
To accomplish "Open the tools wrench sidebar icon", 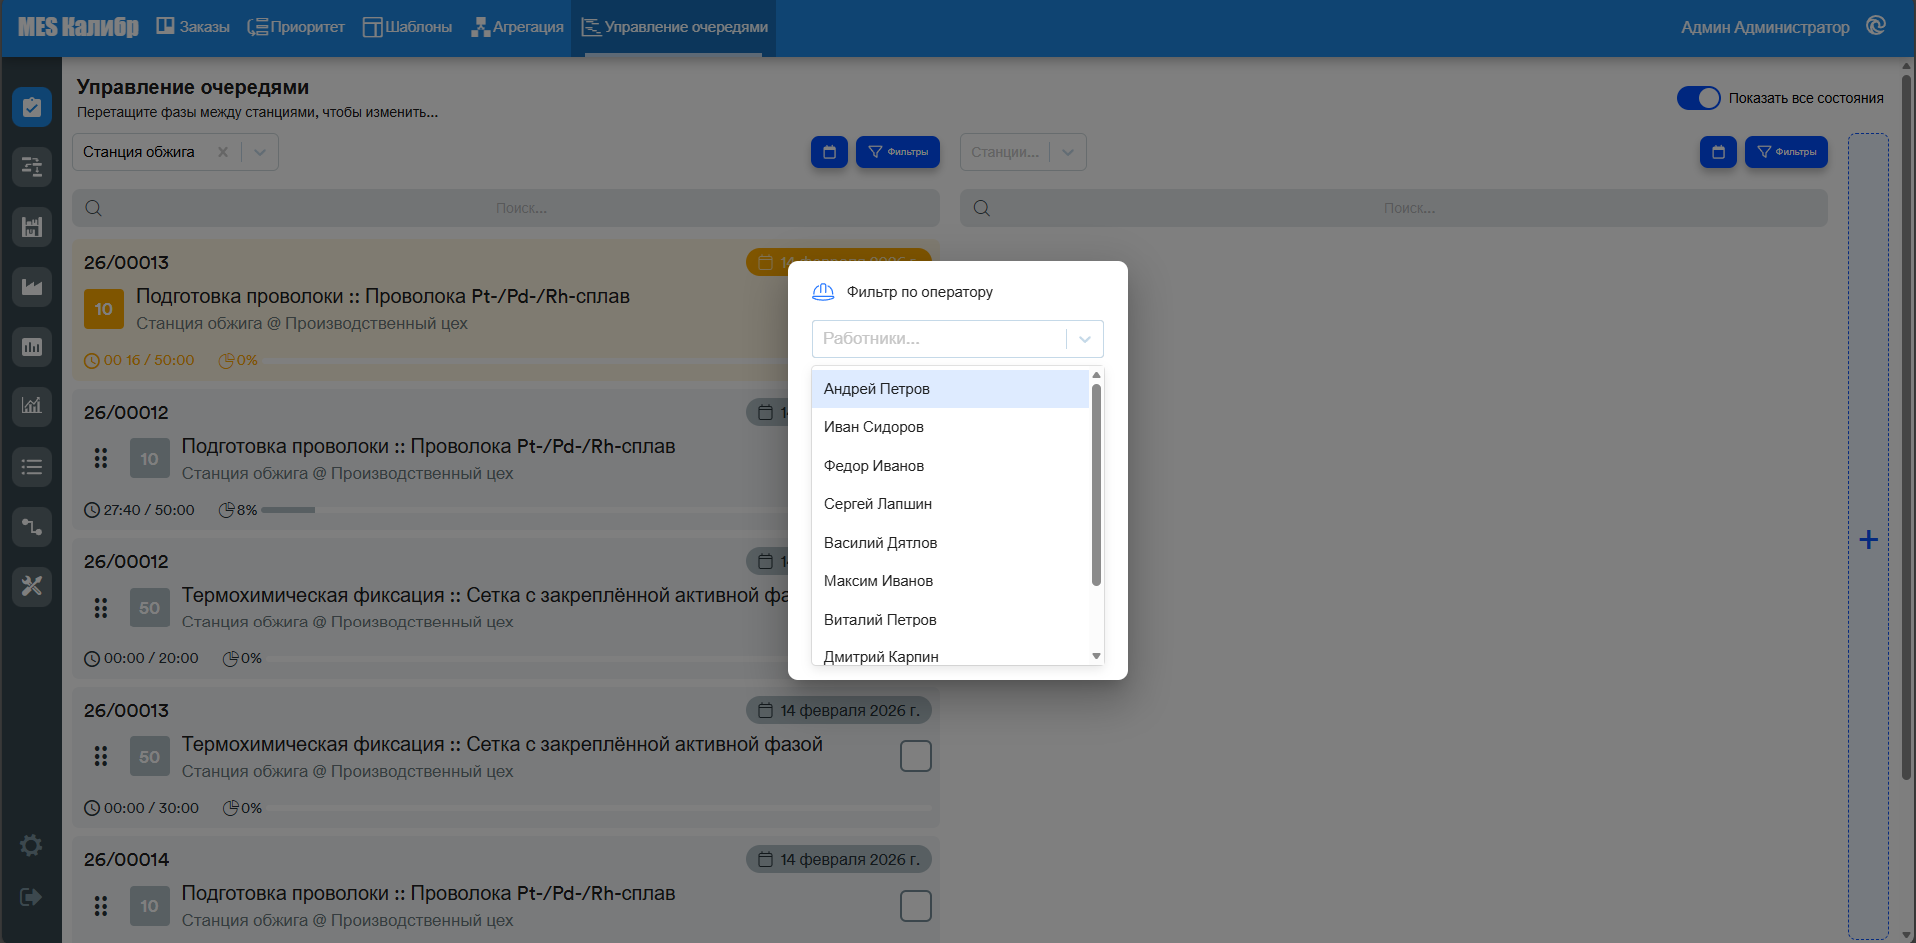I will coord(32,586).
